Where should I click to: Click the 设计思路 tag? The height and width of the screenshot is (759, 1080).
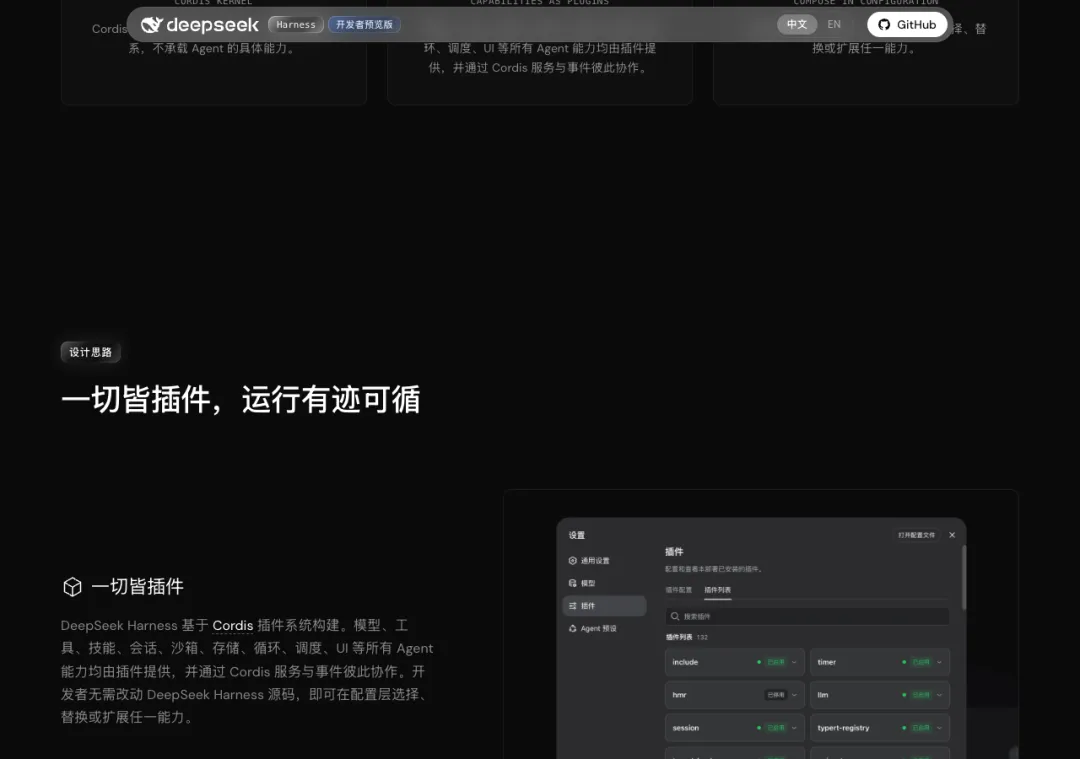click(x=90, y=352)
